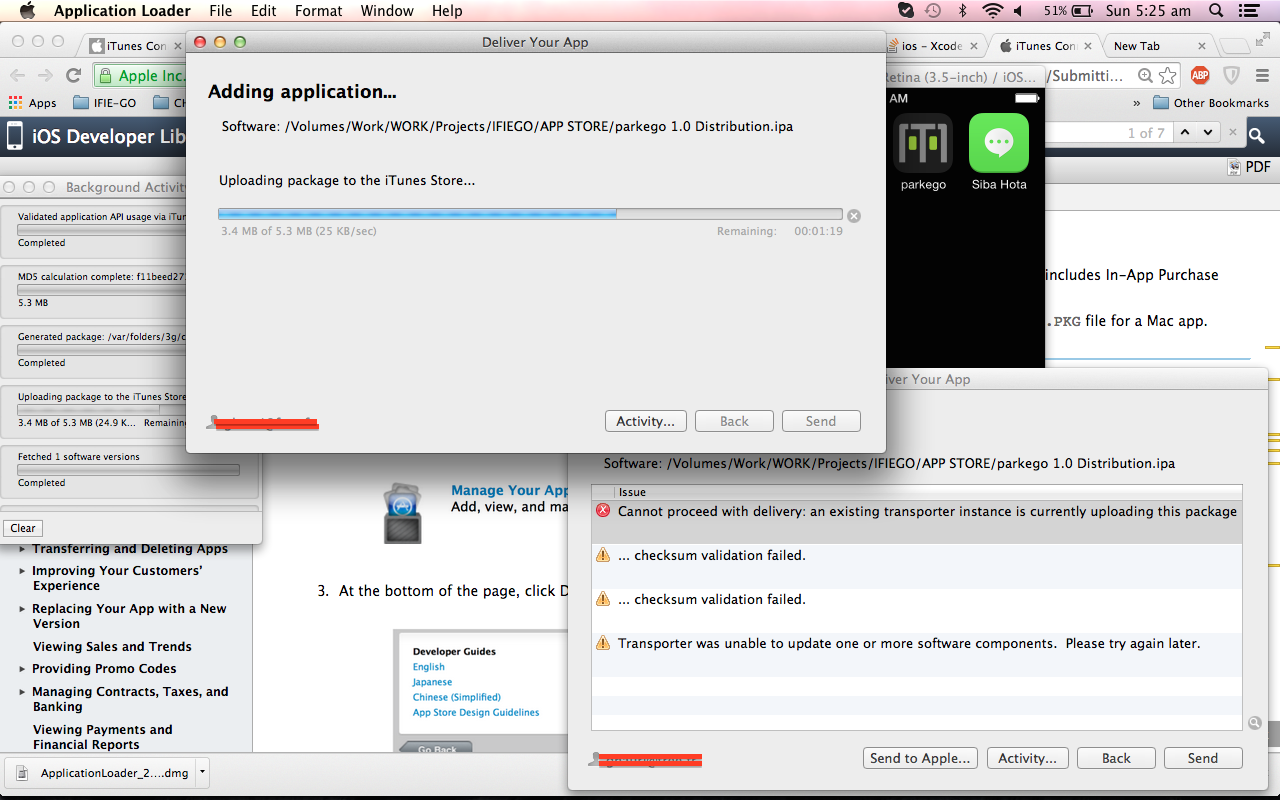Click the upload progress bar
Screen dimensions: 1280x800
[x=530, y=214]
